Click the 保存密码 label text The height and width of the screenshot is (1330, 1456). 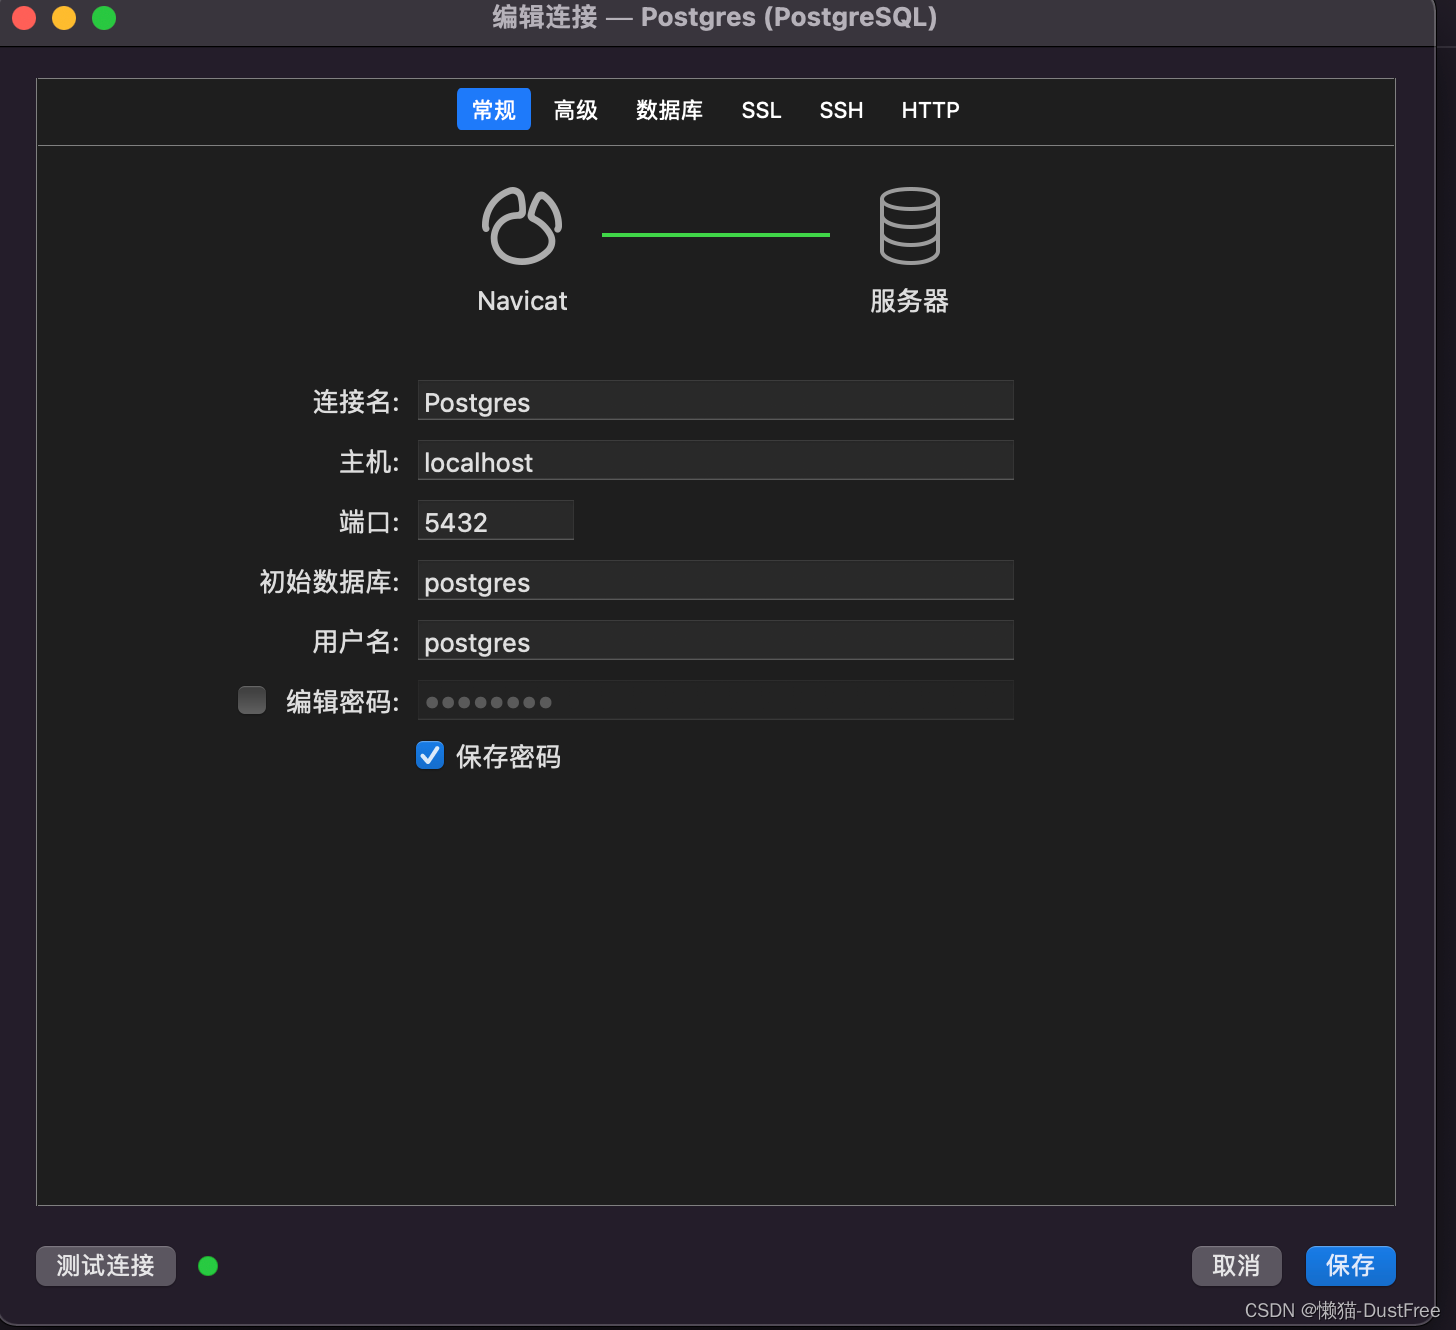[x=508, y=757]
